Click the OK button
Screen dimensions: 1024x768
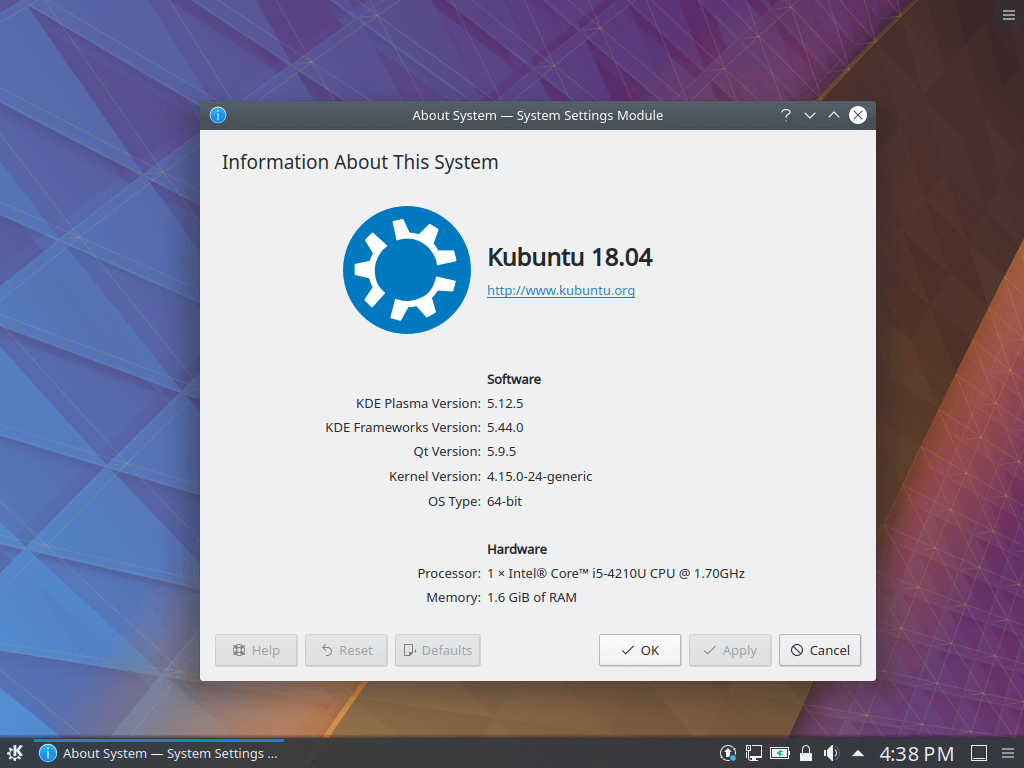pos(639,650)
